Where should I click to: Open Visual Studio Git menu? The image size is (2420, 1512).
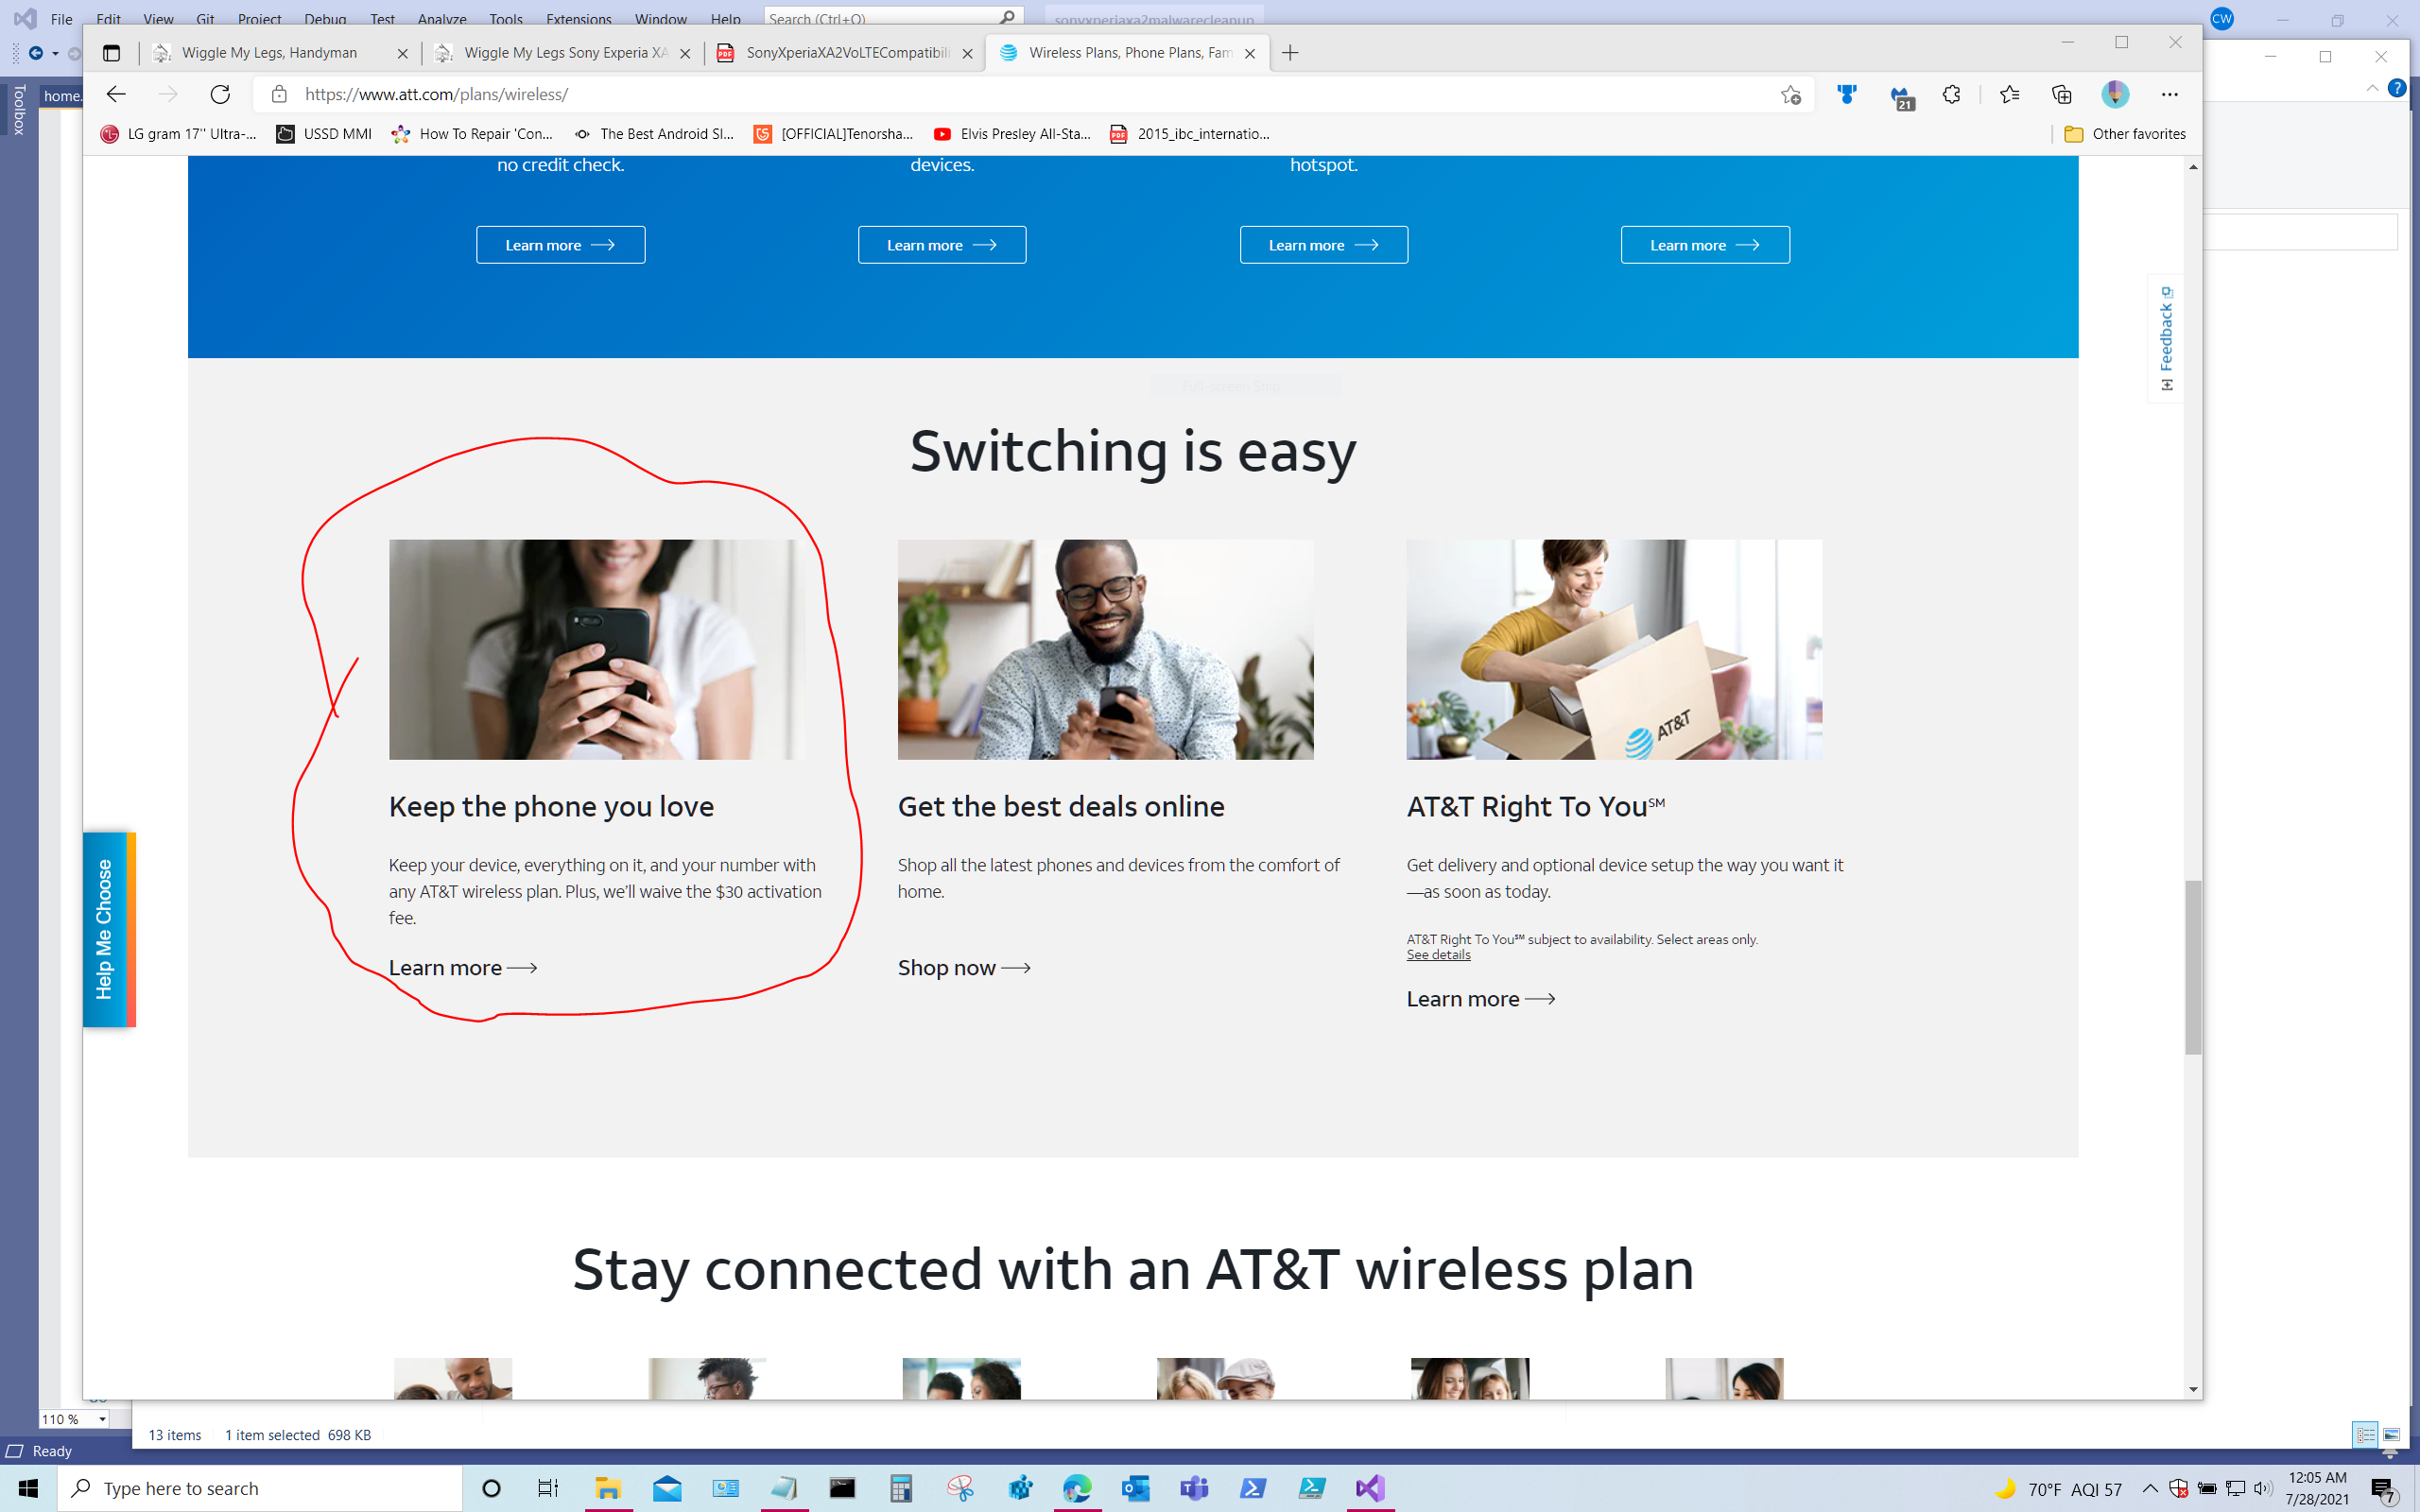tap(205, 18)
